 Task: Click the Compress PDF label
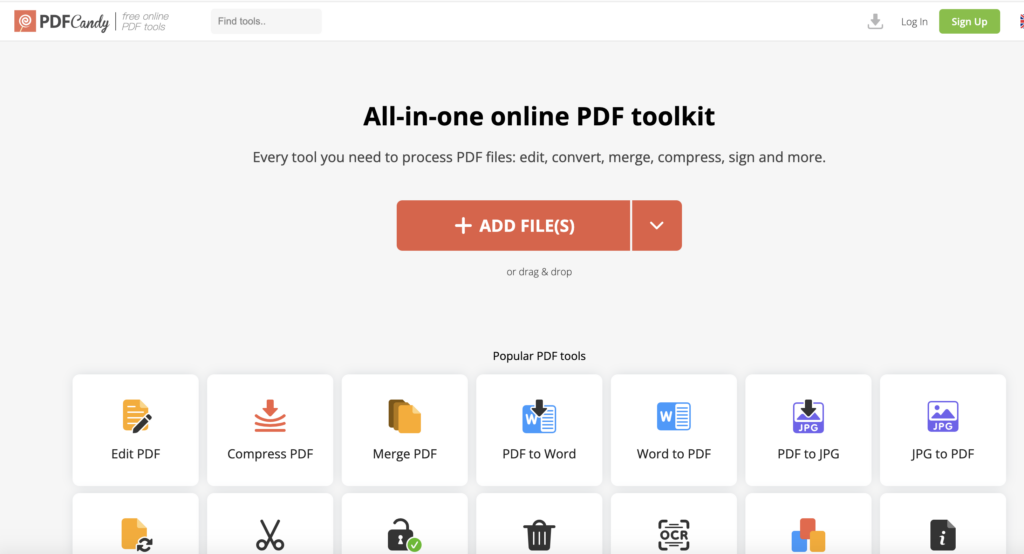pyautogui.click(x=270, y=454)
